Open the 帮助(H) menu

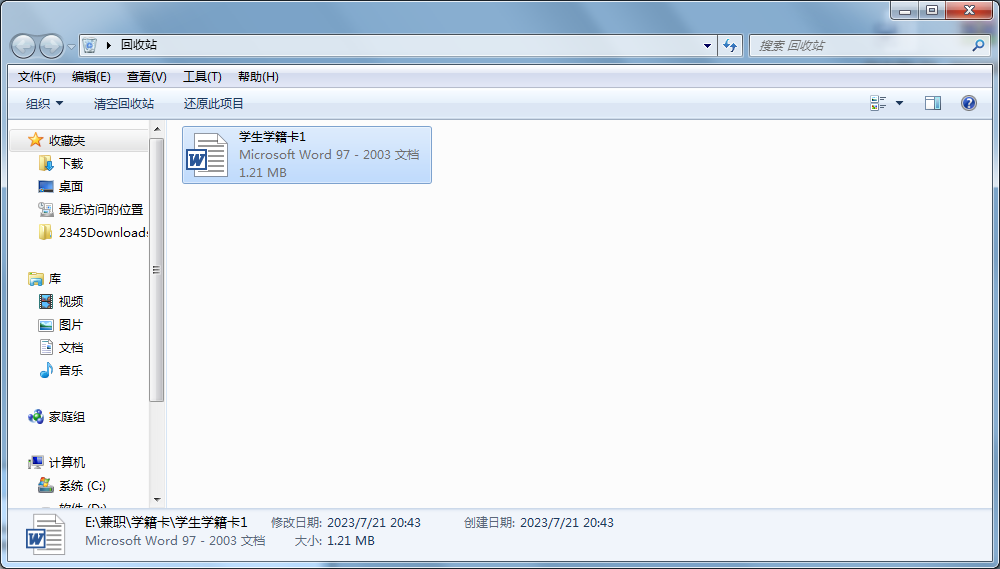click(258, 77)
